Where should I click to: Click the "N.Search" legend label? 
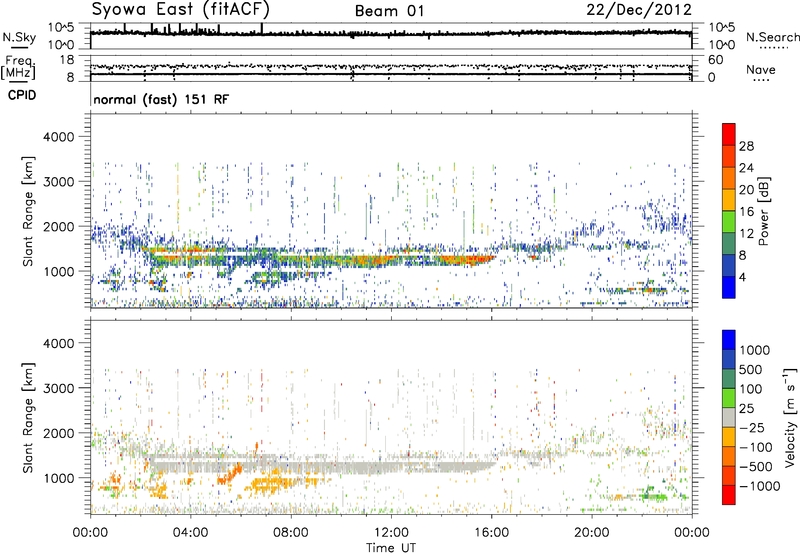(773, 37)
